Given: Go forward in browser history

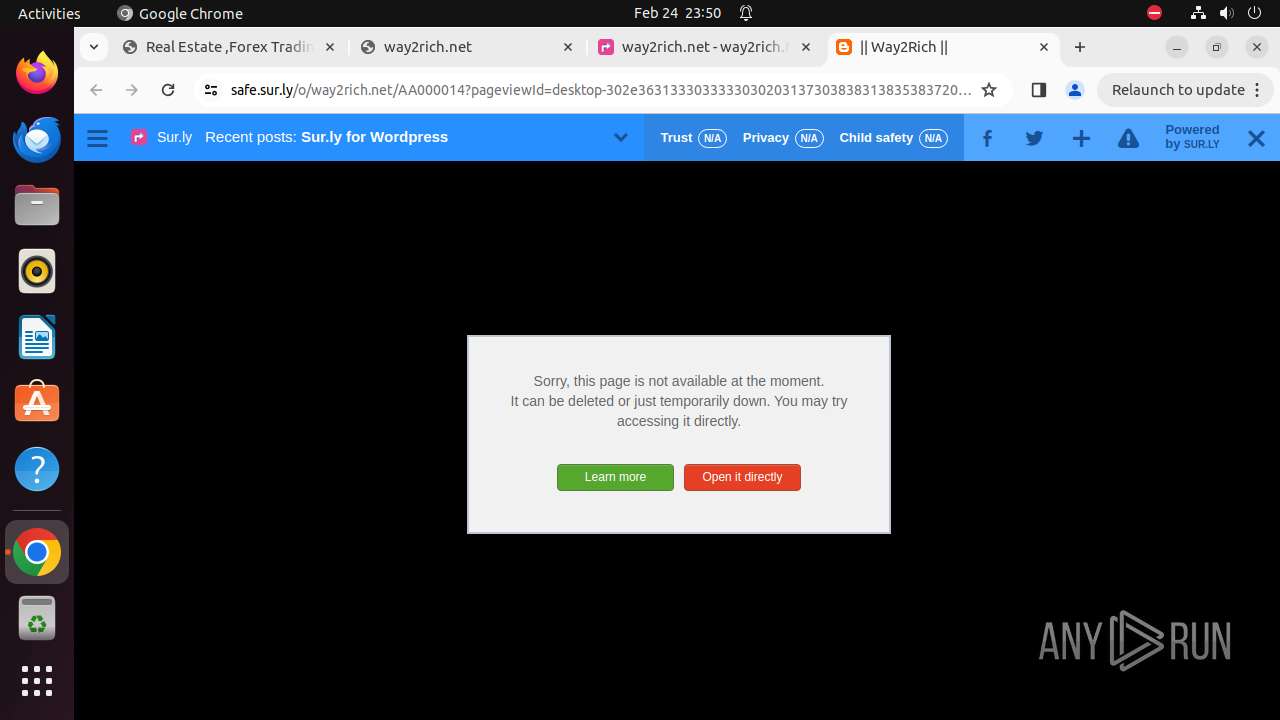Looking at the screenshot, I should coord(132,90).
